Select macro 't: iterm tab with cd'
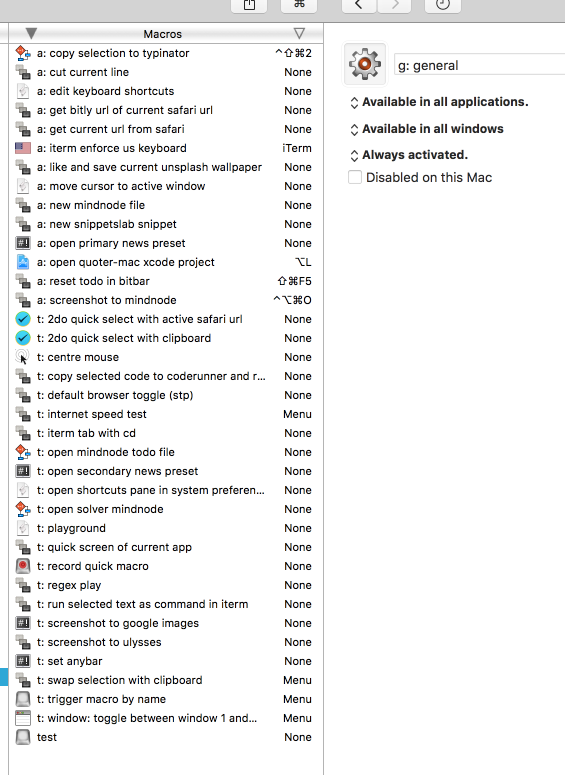Viewport: 565px width, 775px height. tap(166, 433)
